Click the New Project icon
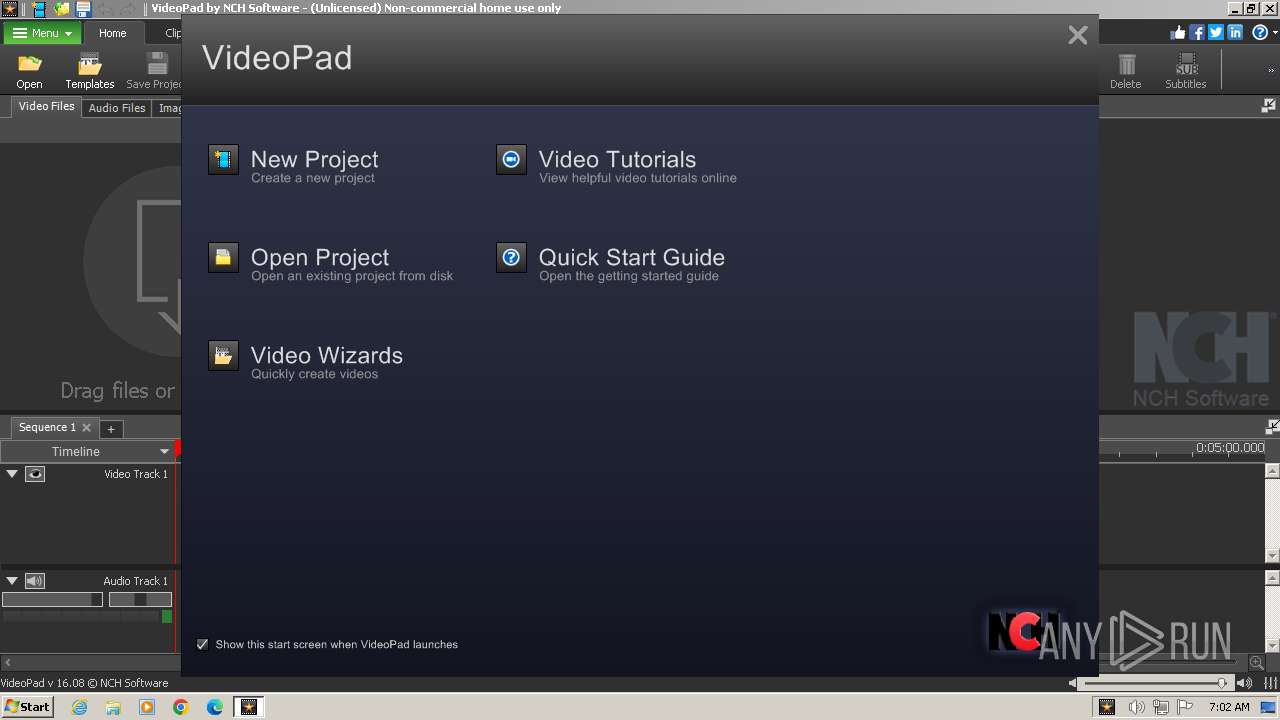The image size is (1280, 720). pos(223,159)
